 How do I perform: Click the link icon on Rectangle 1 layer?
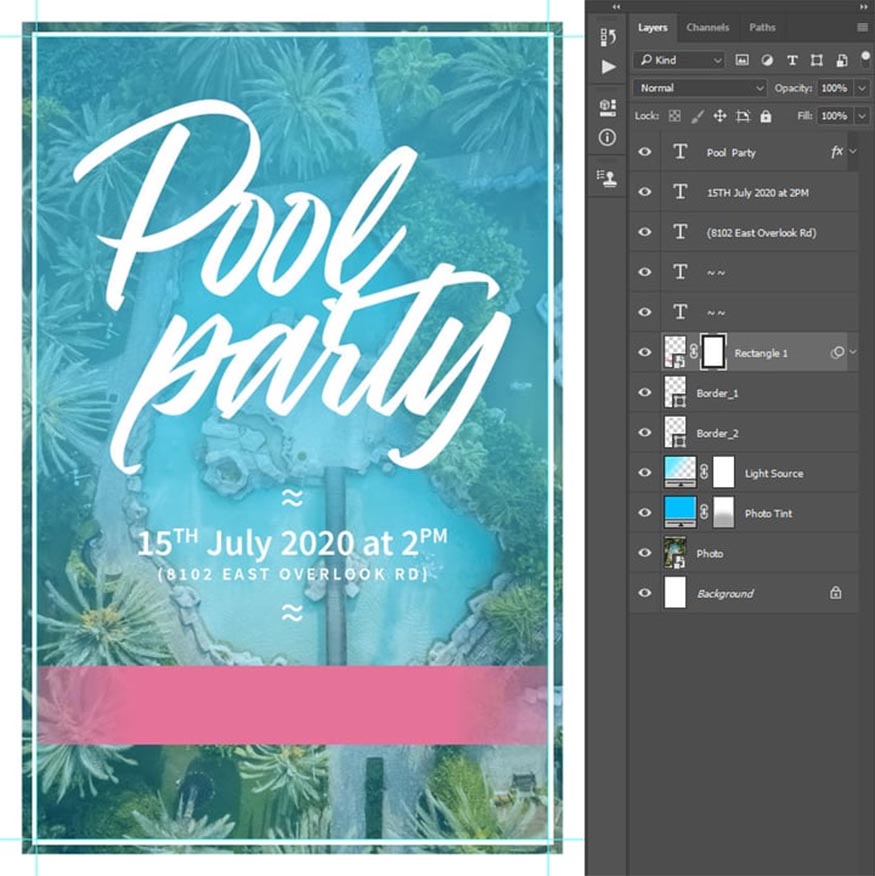coord(693,352)
